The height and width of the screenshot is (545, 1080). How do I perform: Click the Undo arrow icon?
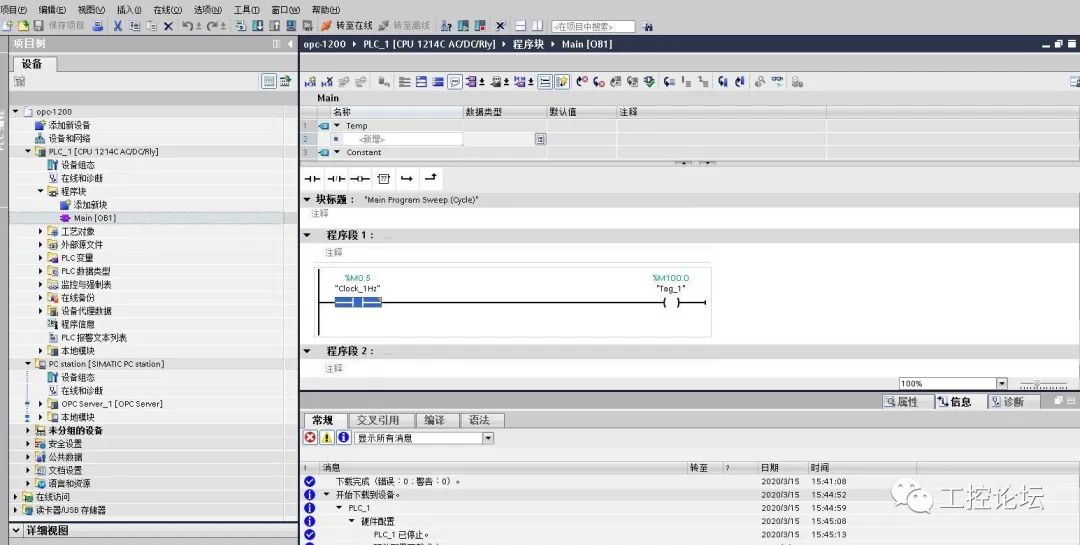click(x=187, y=26)
